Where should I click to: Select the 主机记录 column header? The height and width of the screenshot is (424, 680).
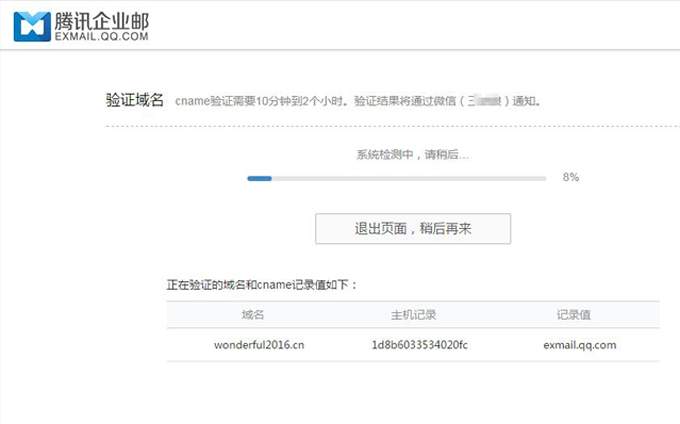coord(412,314)
